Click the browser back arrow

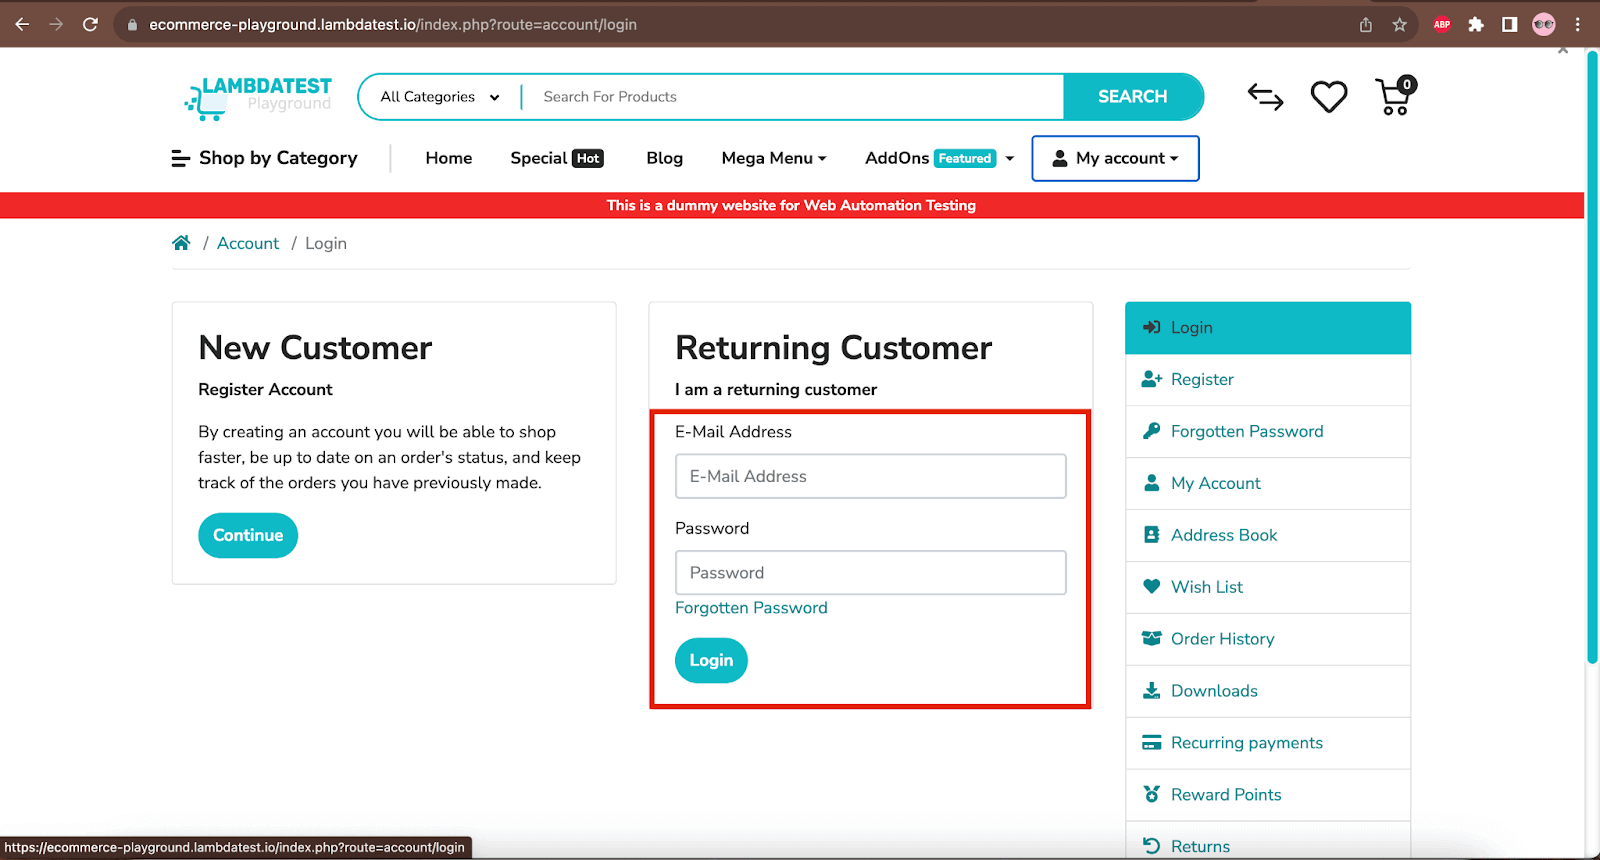click(22, 24)
